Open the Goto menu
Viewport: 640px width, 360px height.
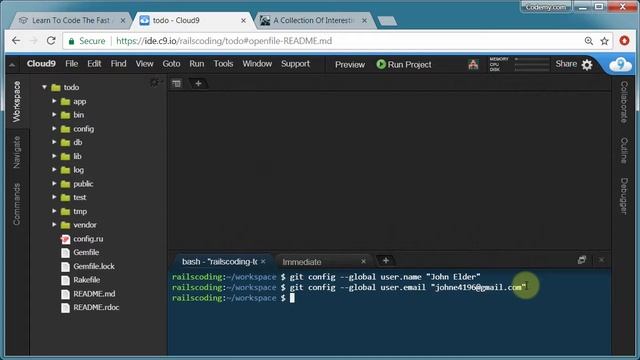point(171,64)
